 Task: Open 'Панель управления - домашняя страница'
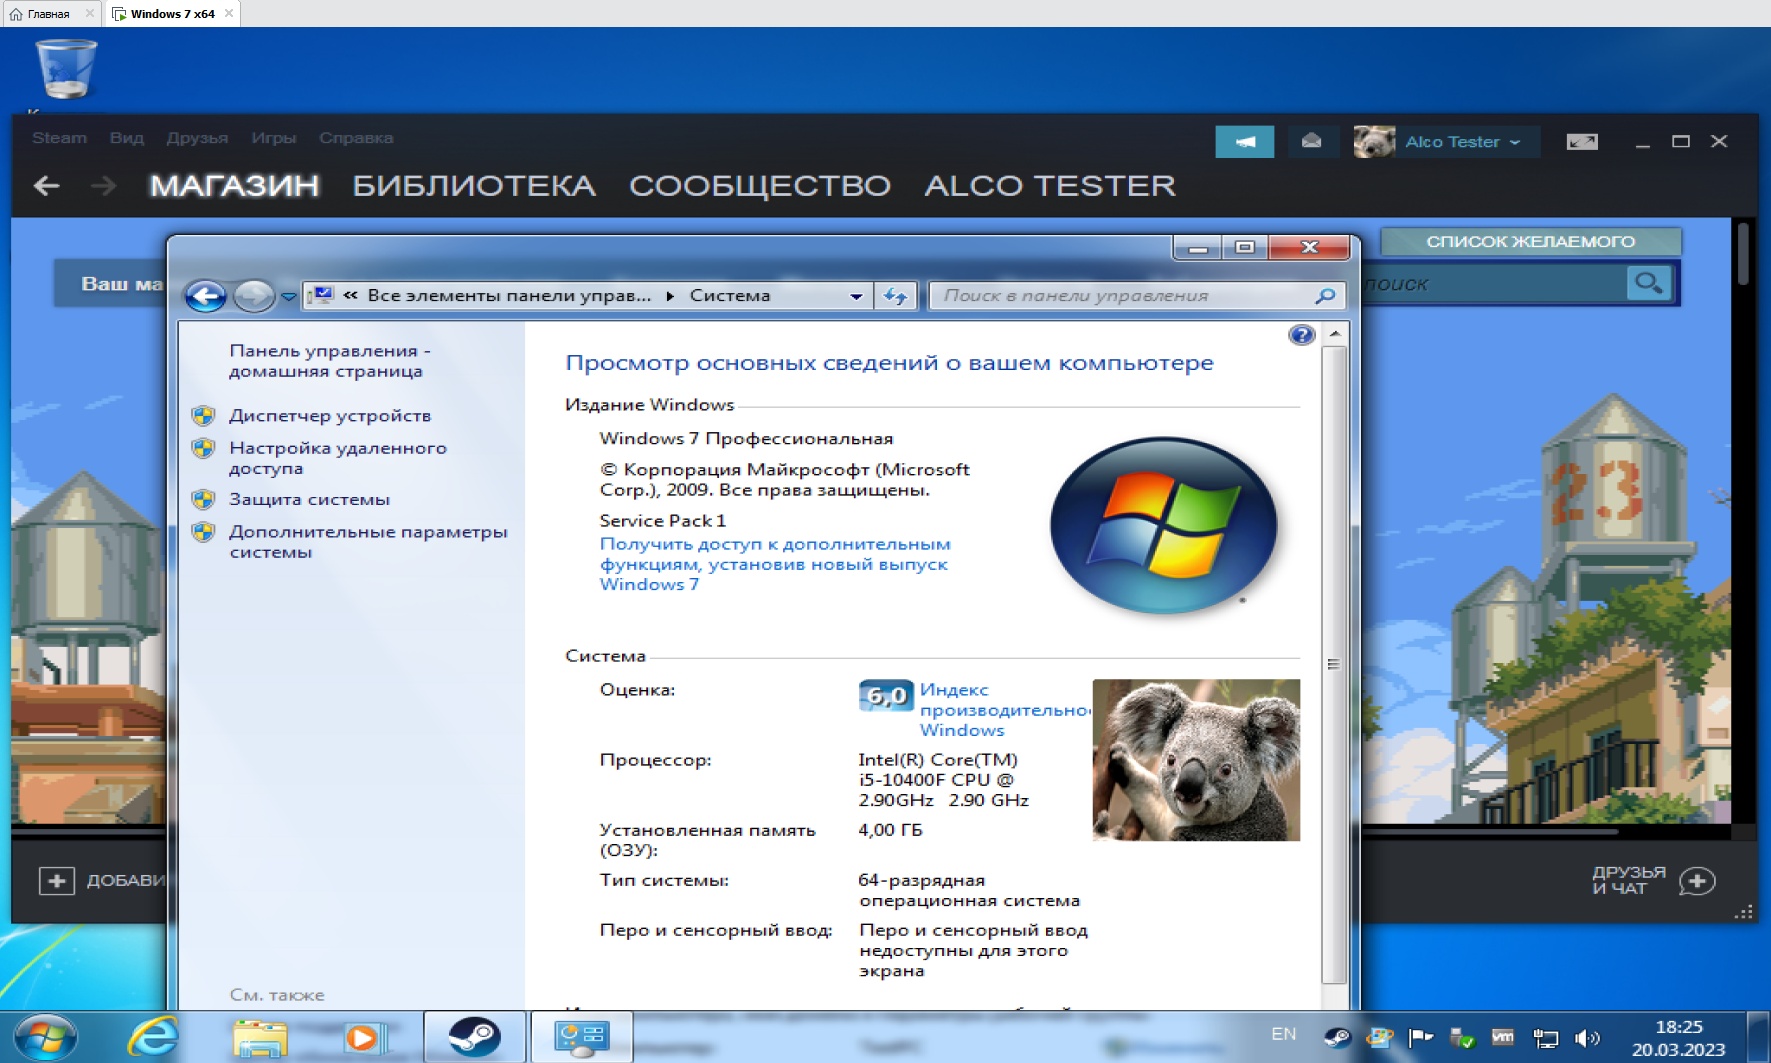coord(330,361)
